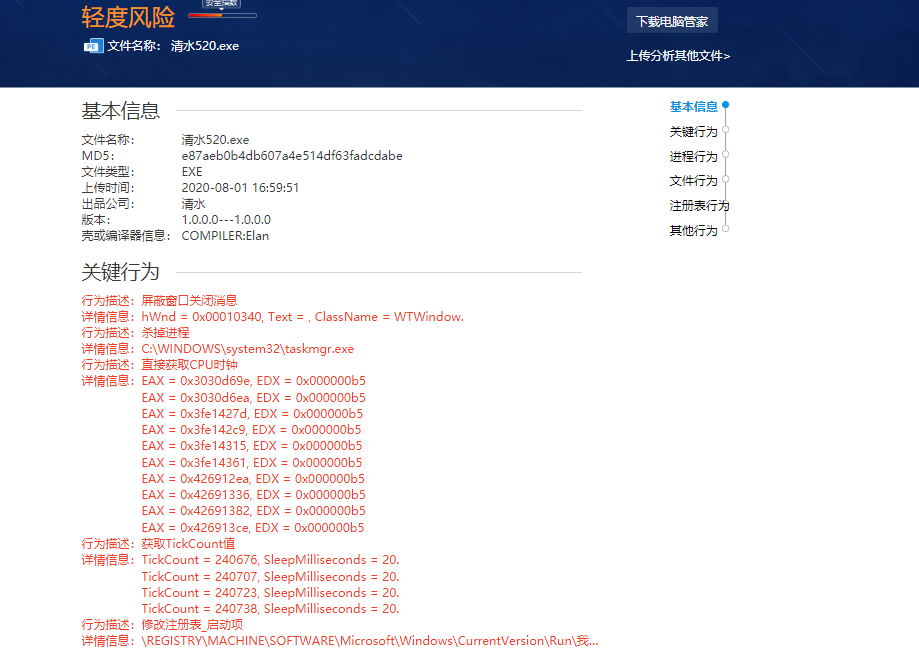Screen dimensions: 919x661
Task: Click the 获取TickCount值 behavior description
Action: click(x=188, y=544)
